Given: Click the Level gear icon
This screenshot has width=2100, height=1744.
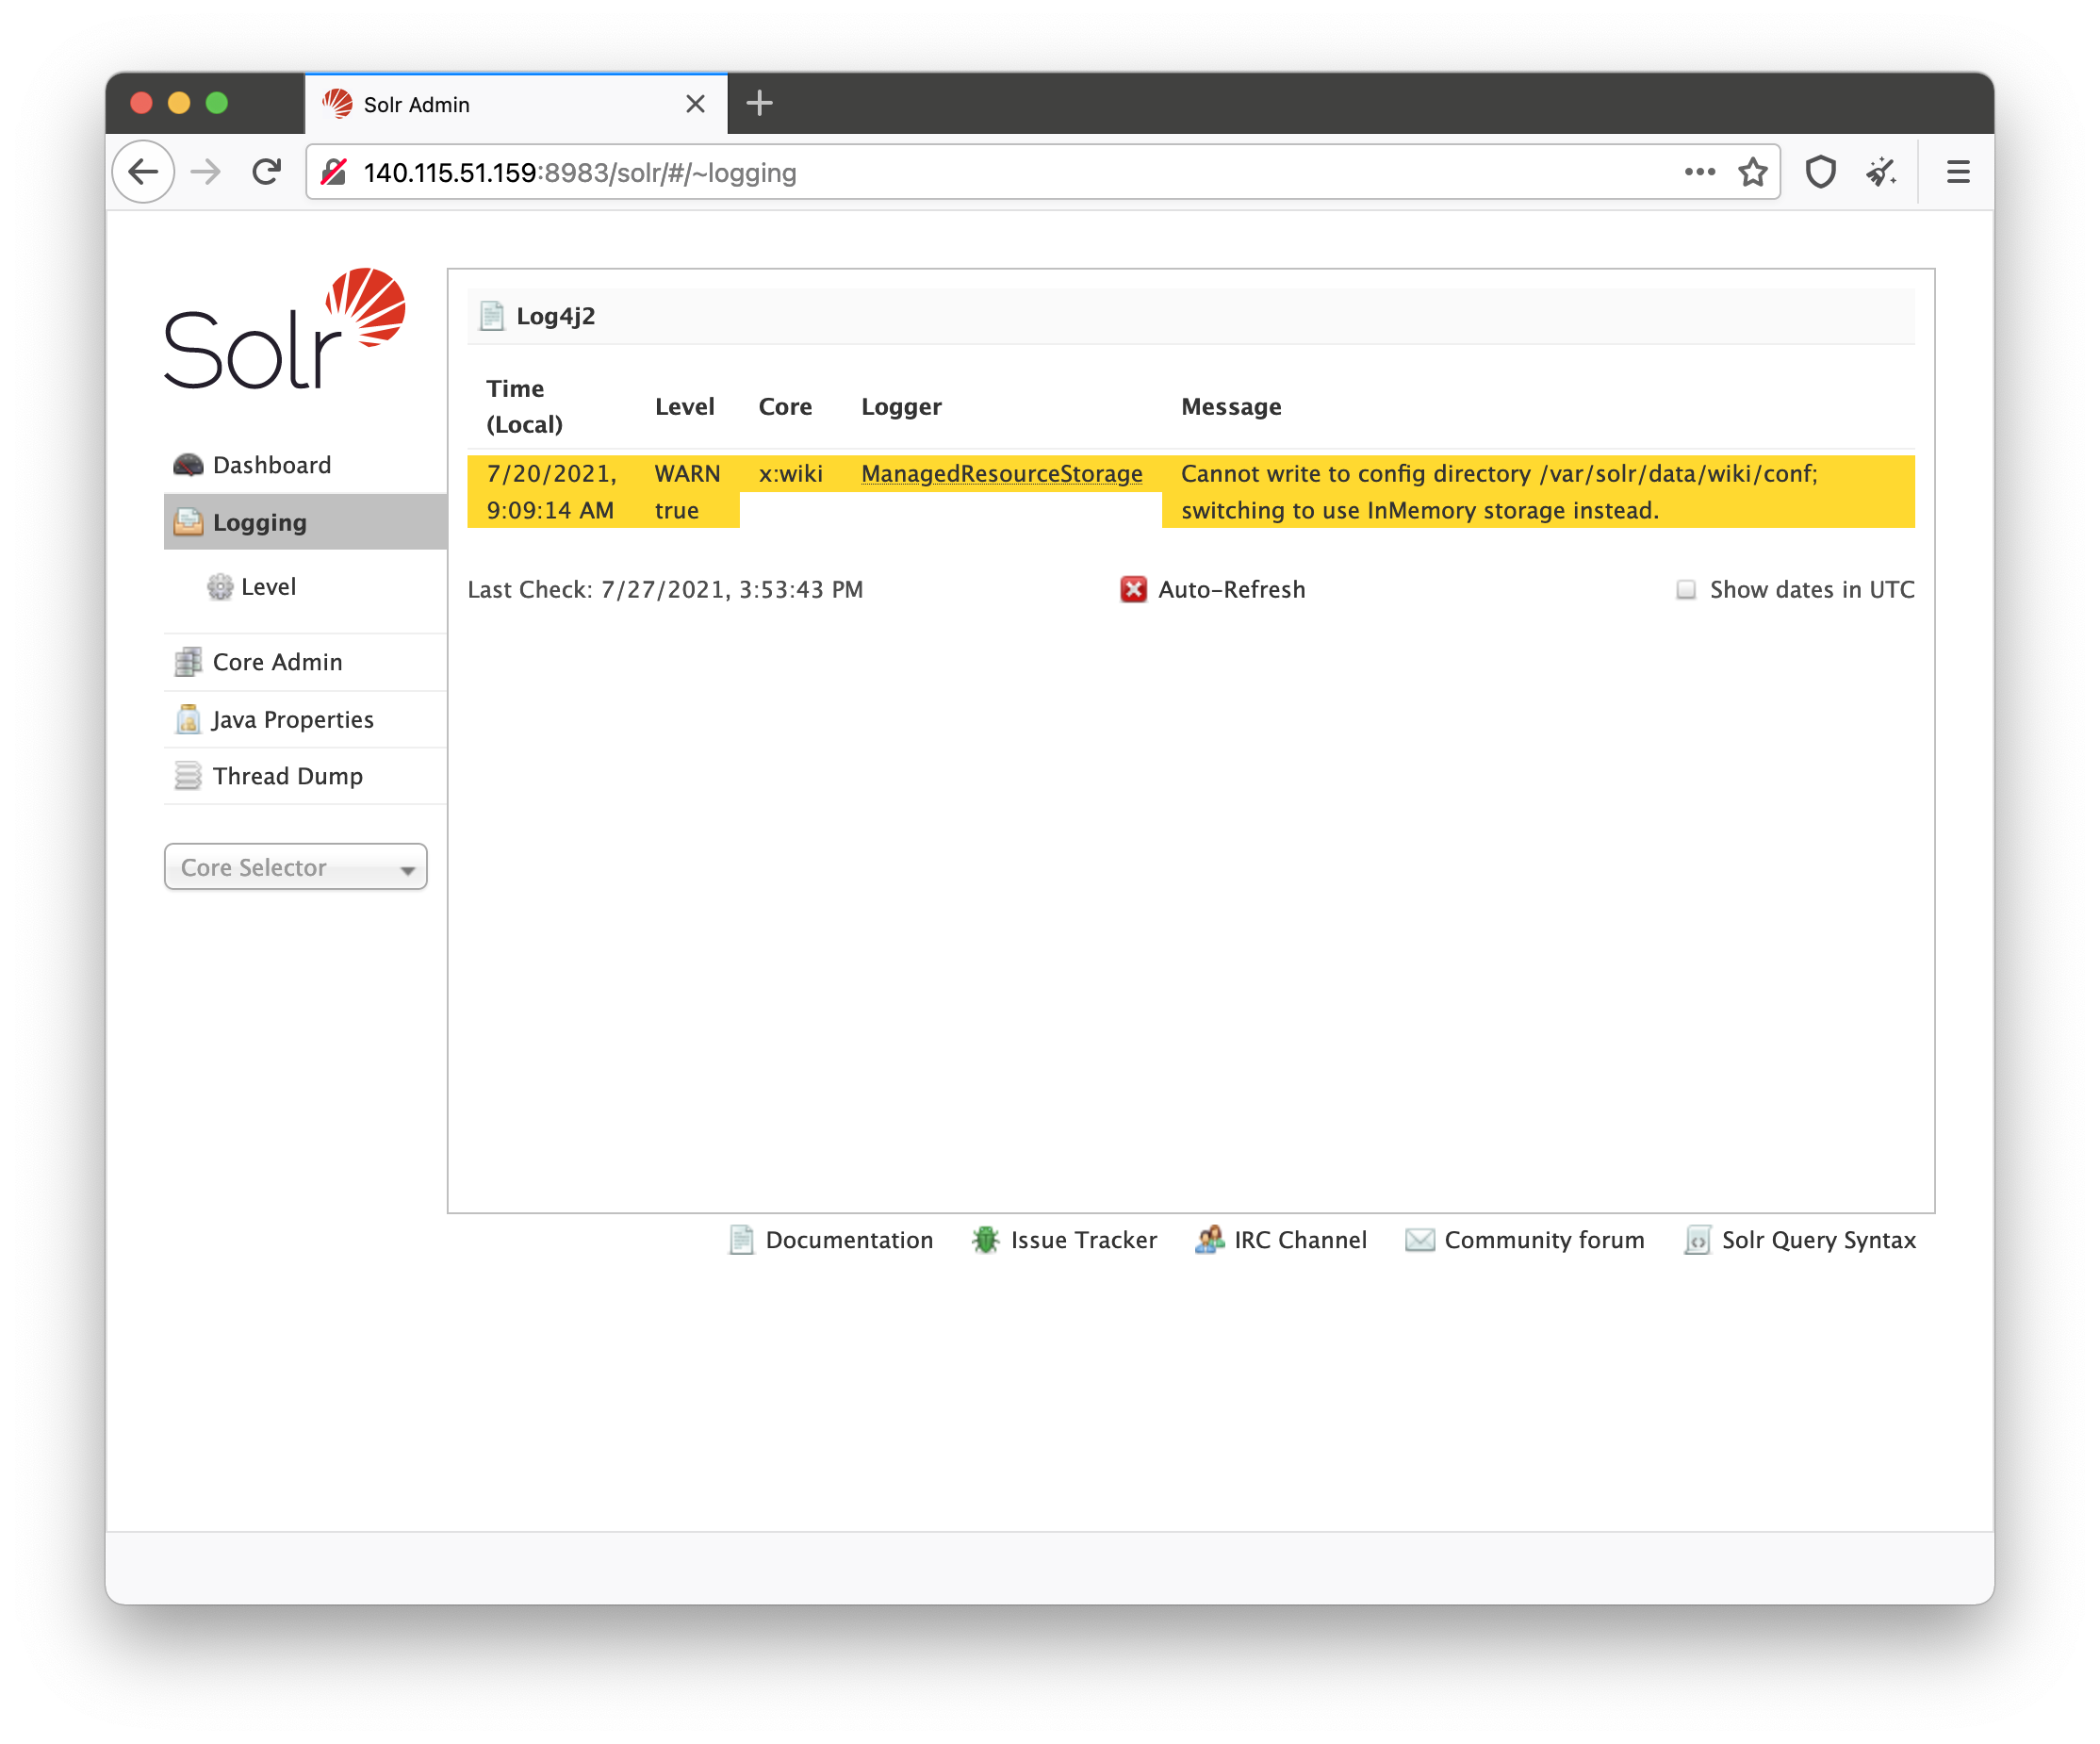Looking at the screenshot, I should 220,587.
